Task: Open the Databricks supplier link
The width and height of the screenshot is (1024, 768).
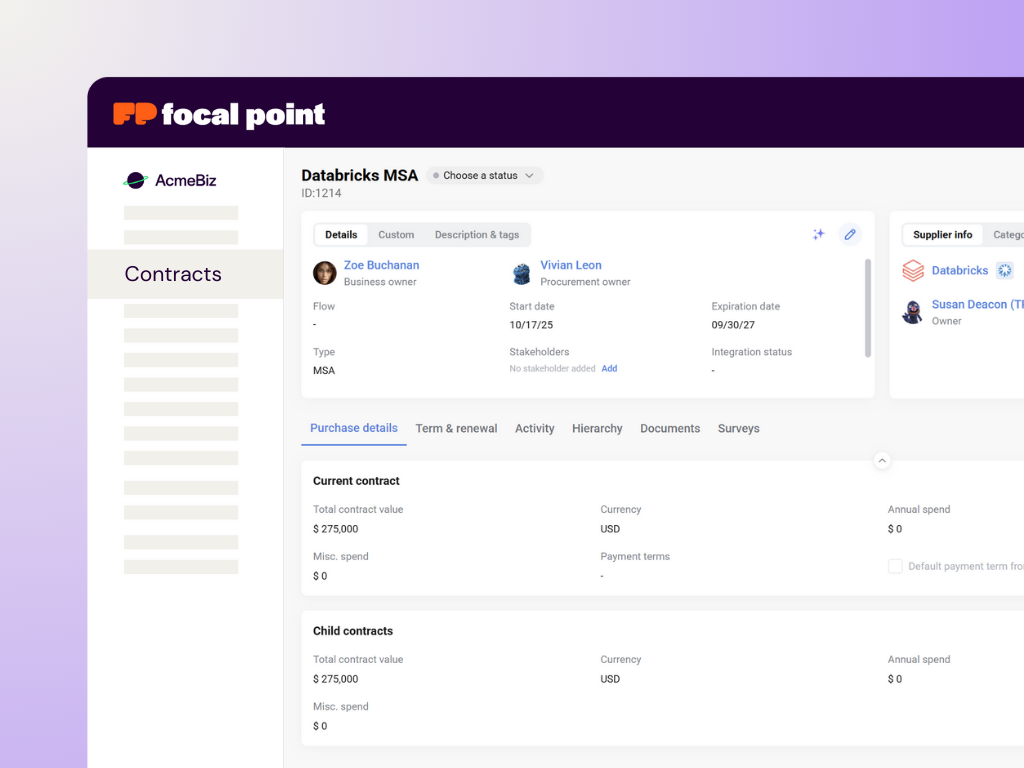Action: [960, 271]
